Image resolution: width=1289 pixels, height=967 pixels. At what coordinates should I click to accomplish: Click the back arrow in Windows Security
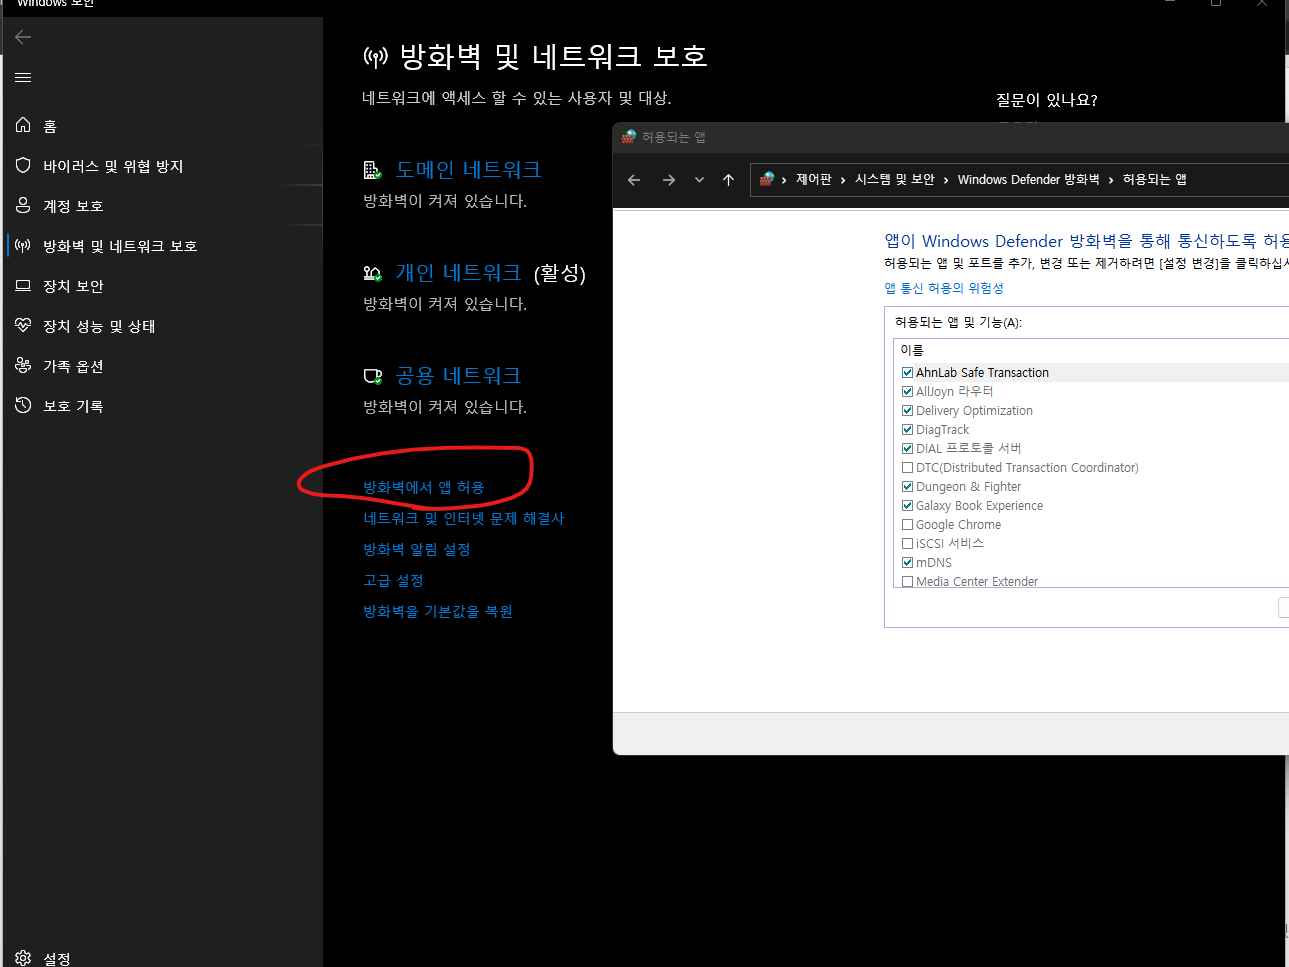[x=23, y=37]
